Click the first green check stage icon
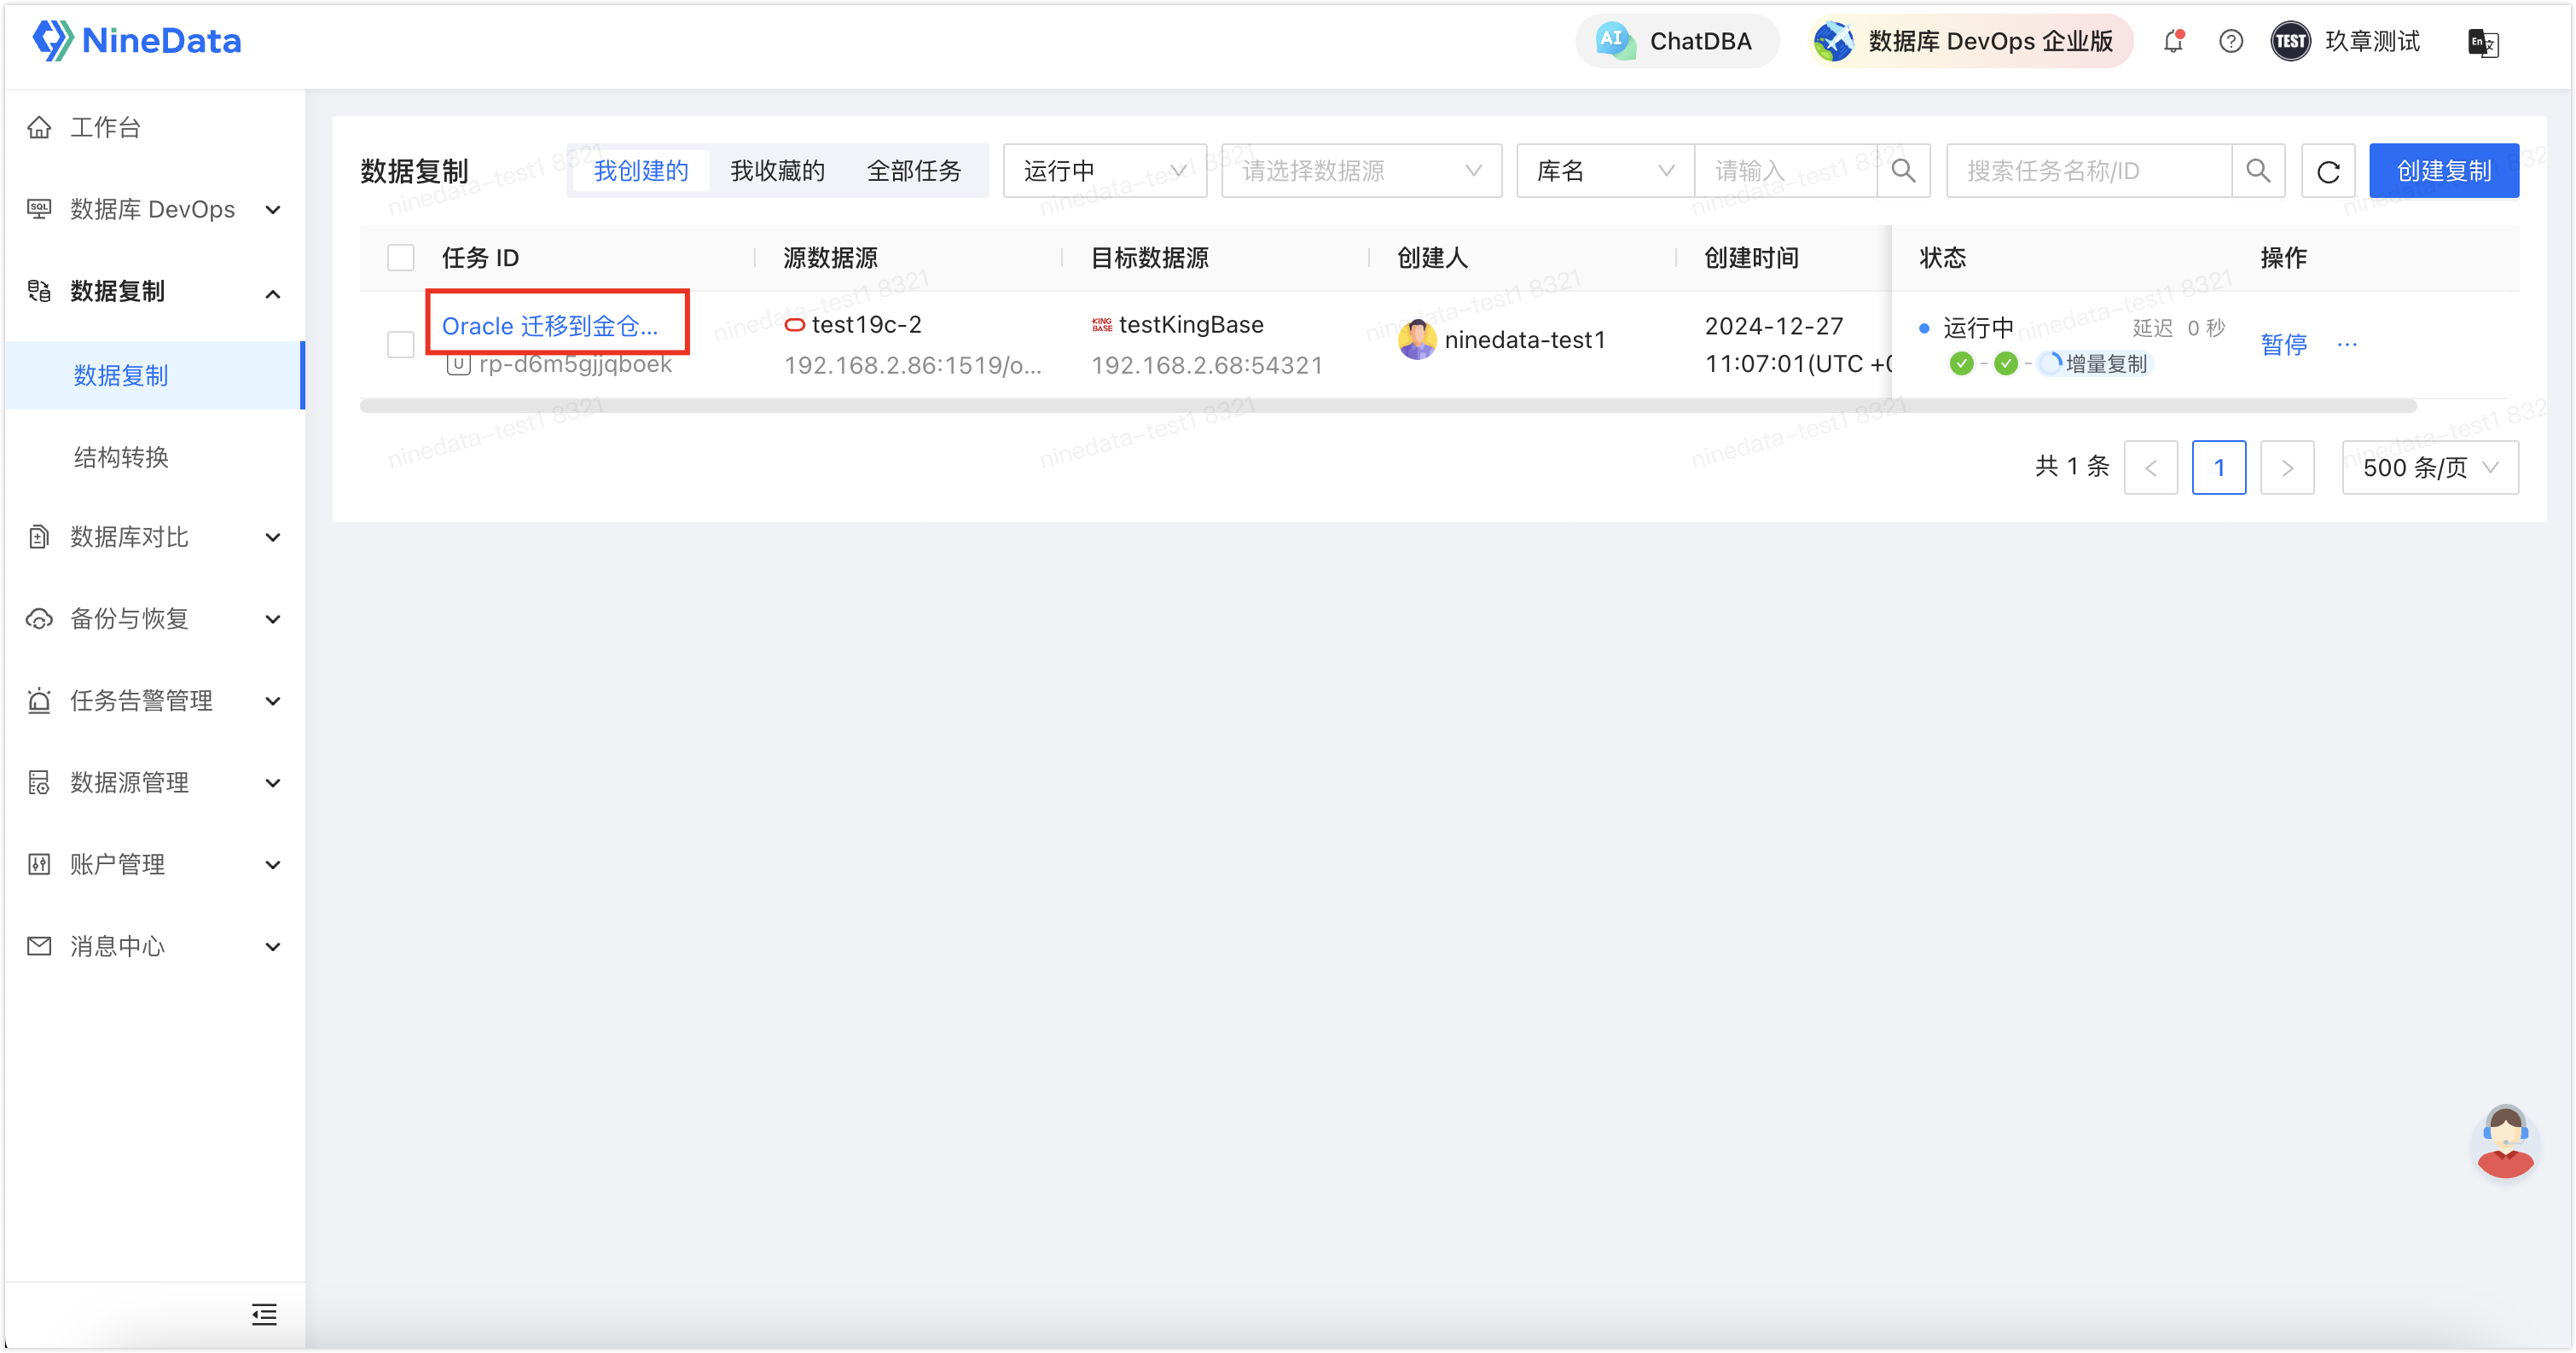 [x=1961, y=364]
